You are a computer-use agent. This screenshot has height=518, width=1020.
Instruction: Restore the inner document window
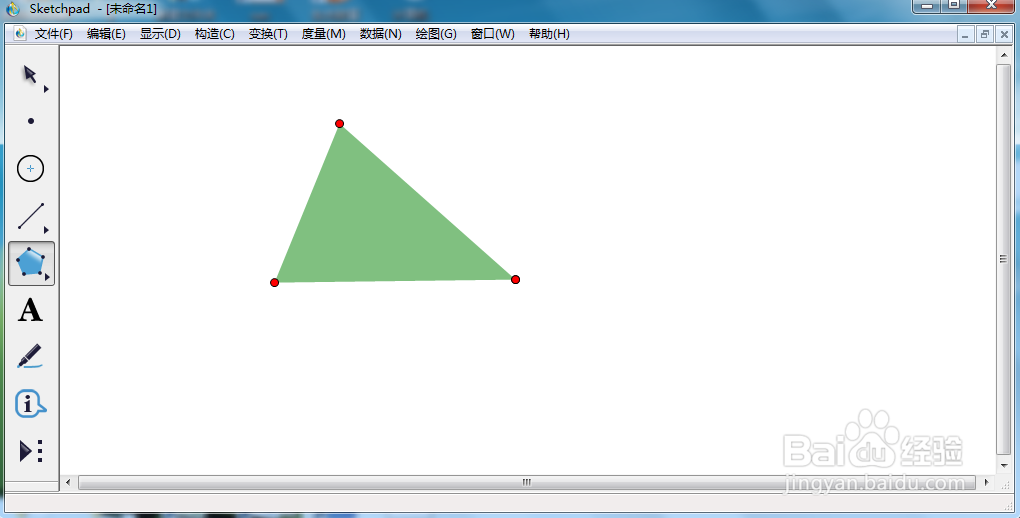(985, 34)
